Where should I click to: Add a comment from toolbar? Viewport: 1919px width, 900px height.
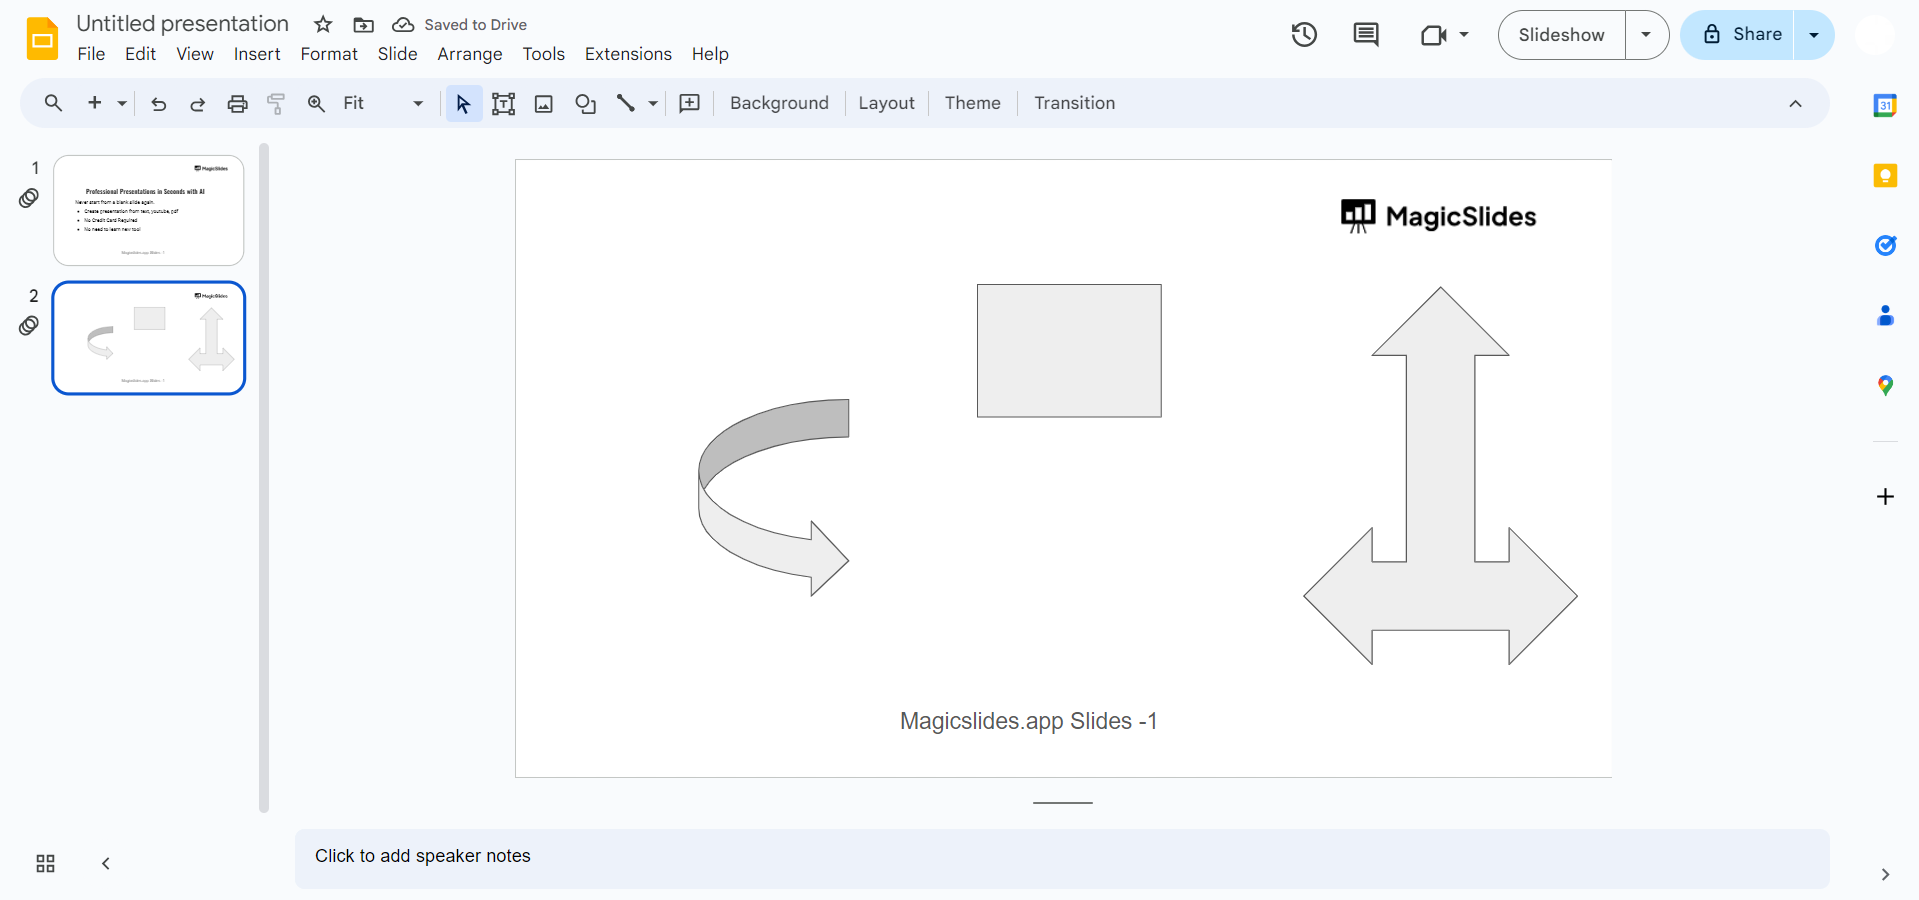tap(690, 103)
